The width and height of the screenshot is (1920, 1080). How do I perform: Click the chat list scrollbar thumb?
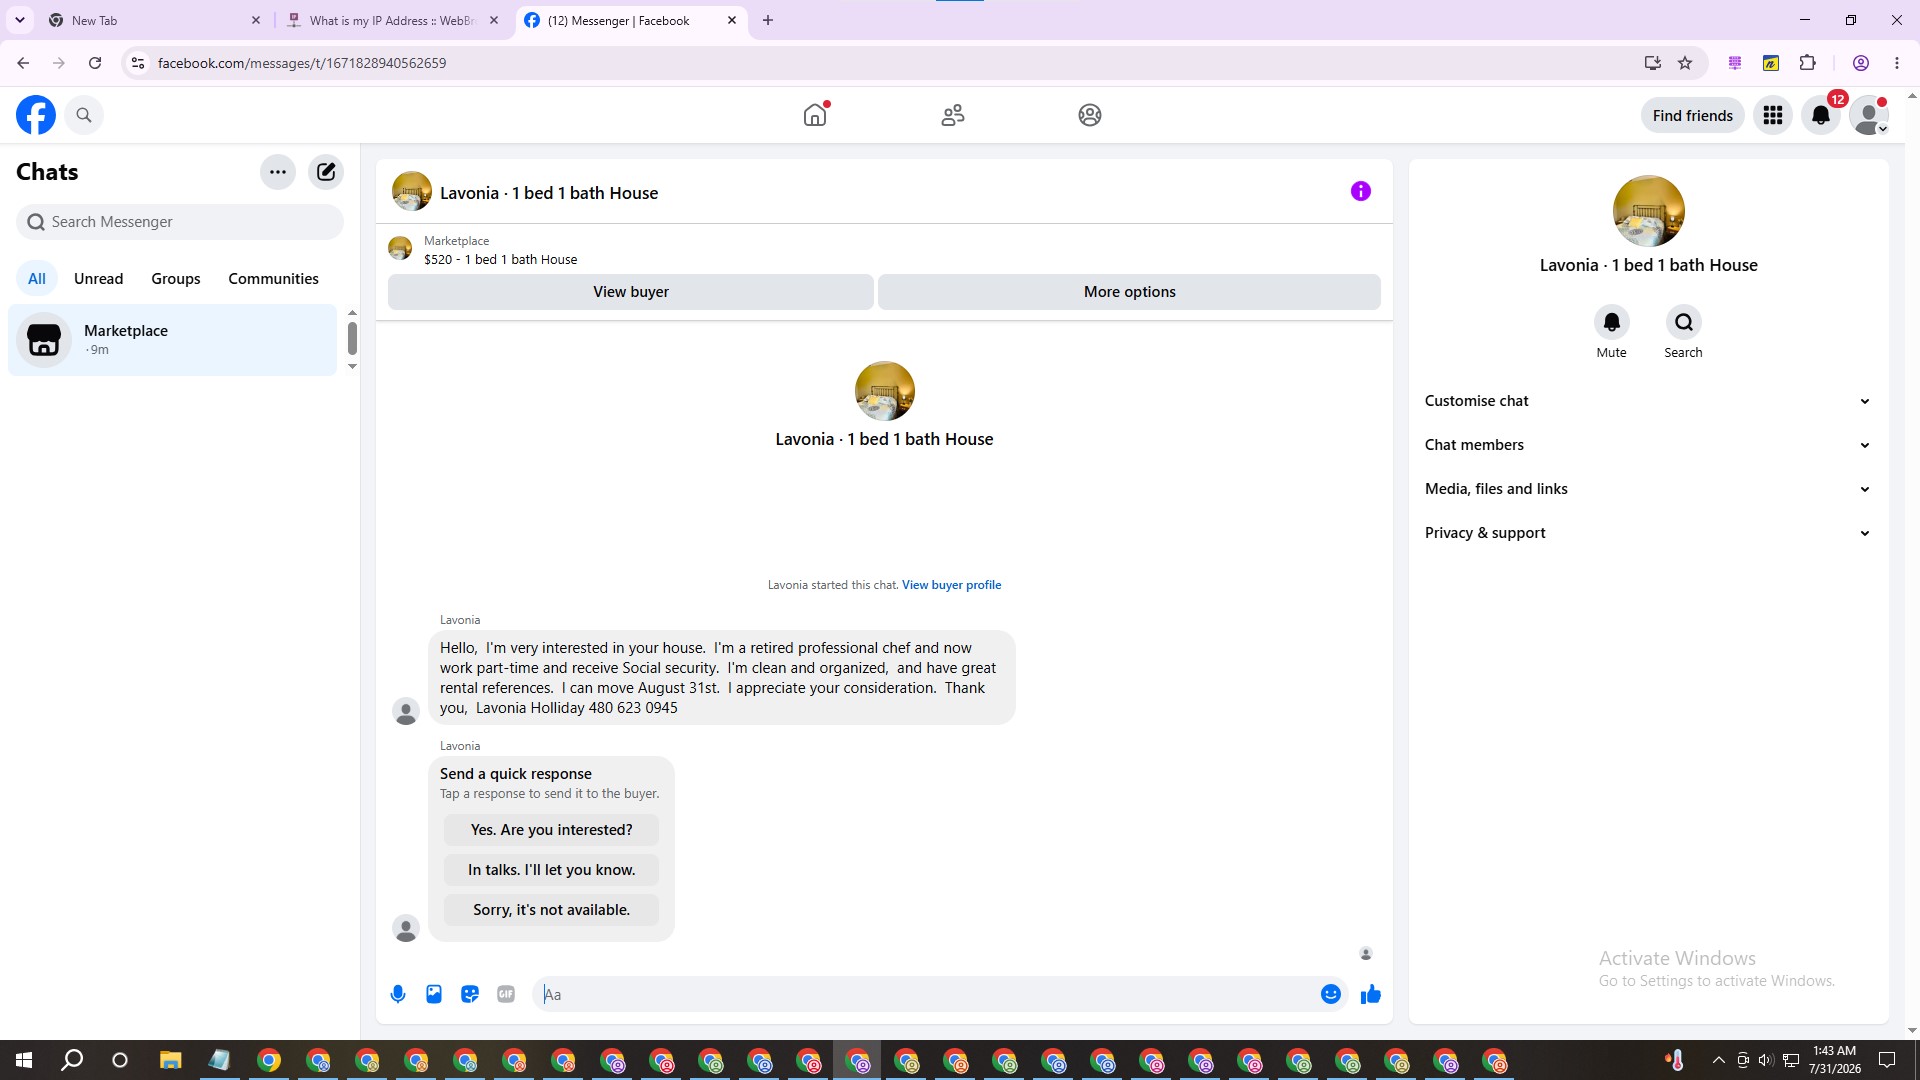coord(352,338)
